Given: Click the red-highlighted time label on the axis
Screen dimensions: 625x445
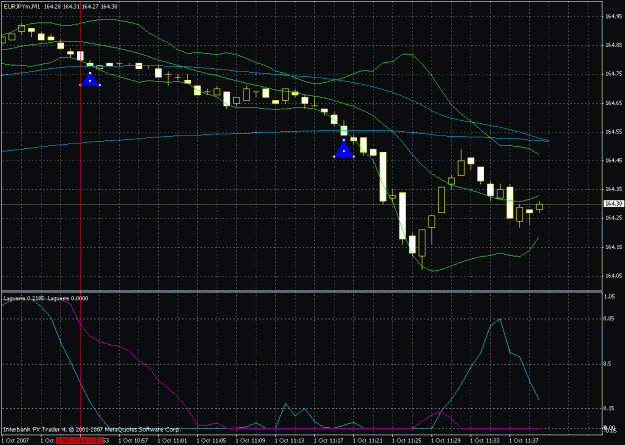Looking at the screenshot, I should [80, 441].
